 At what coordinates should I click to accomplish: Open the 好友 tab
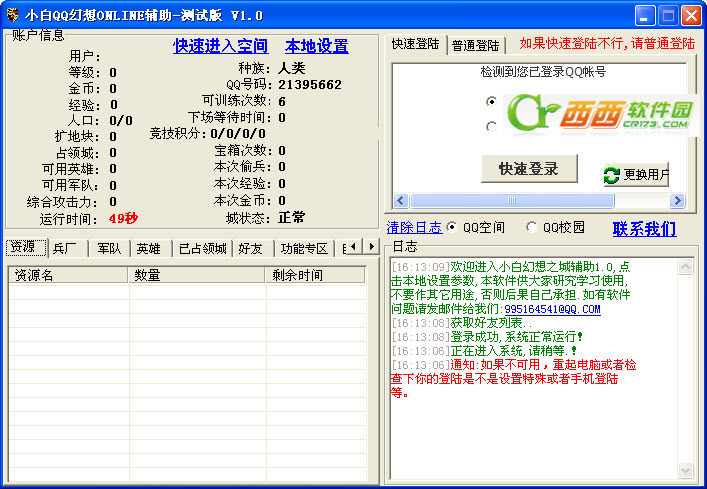(253, 248)
